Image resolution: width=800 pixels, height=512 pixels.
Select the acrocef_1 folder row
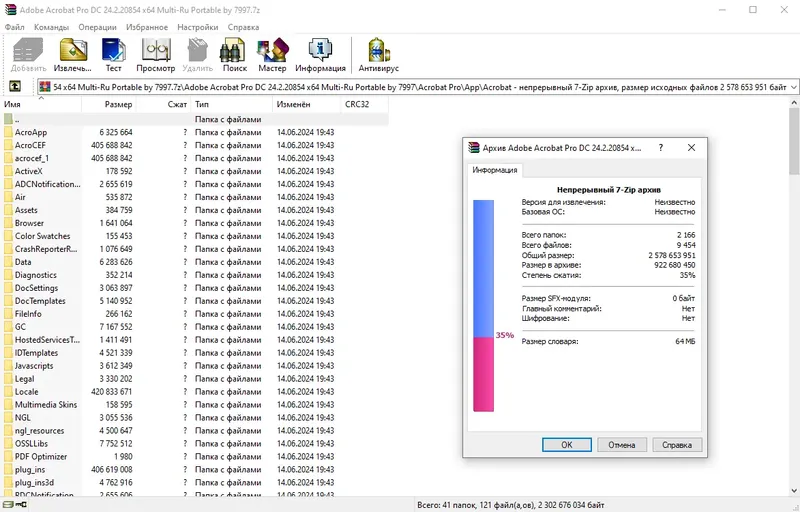click(x=194, y=158)
